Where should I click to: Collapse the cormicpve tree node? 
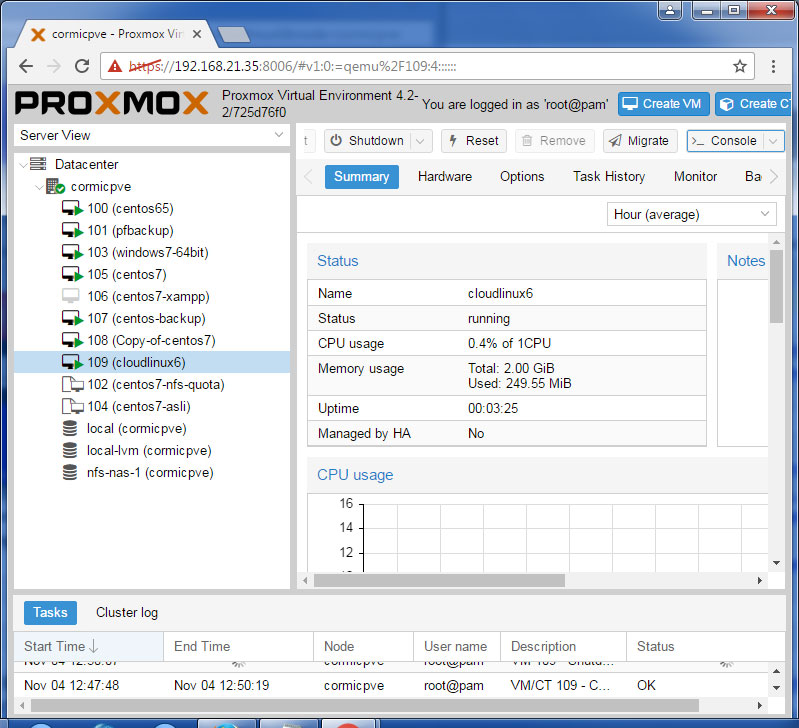point(39,187)
